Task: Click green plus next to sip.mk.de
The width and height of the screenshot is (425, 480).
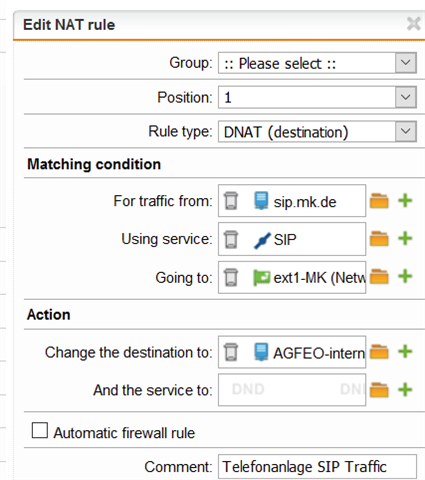Action: tap(405, 201)
